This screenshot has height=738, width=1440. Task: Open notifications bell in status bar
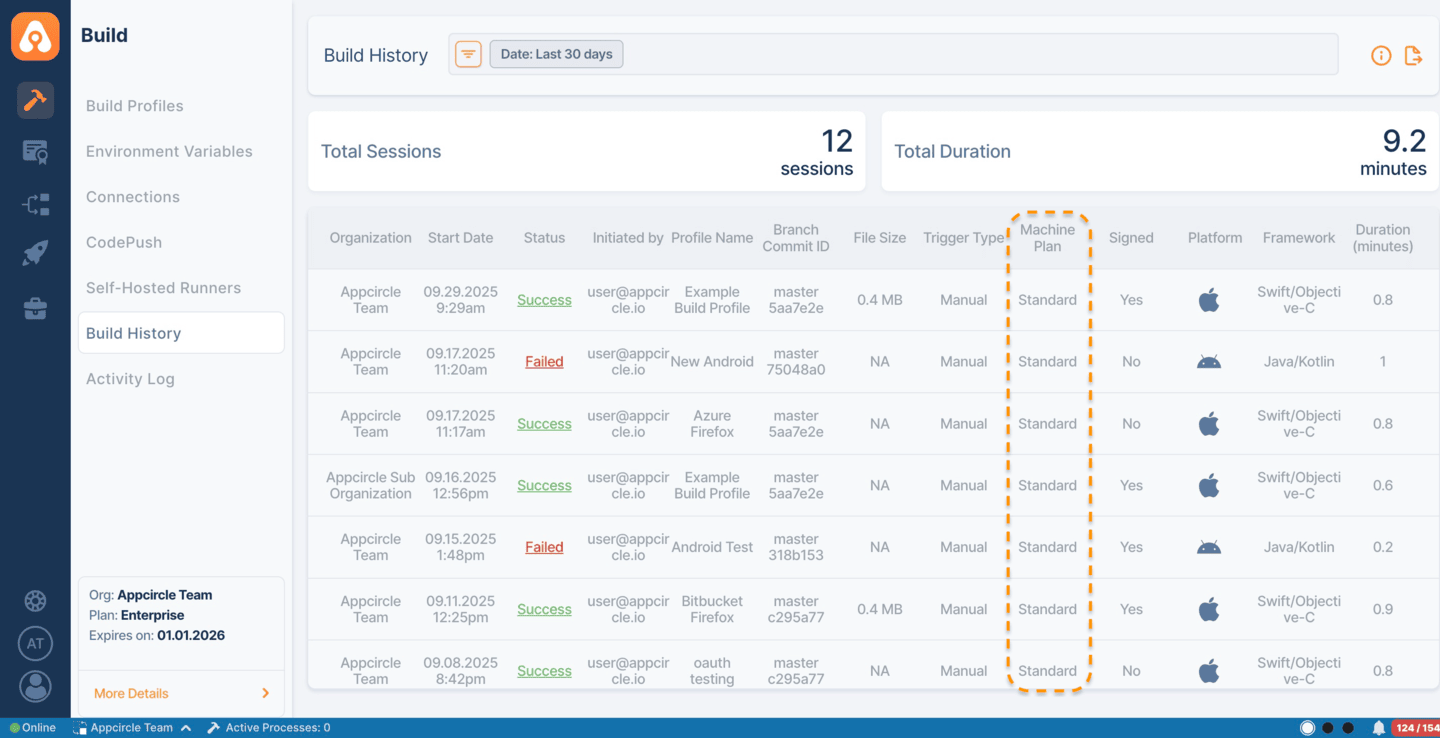(1378, 728)
